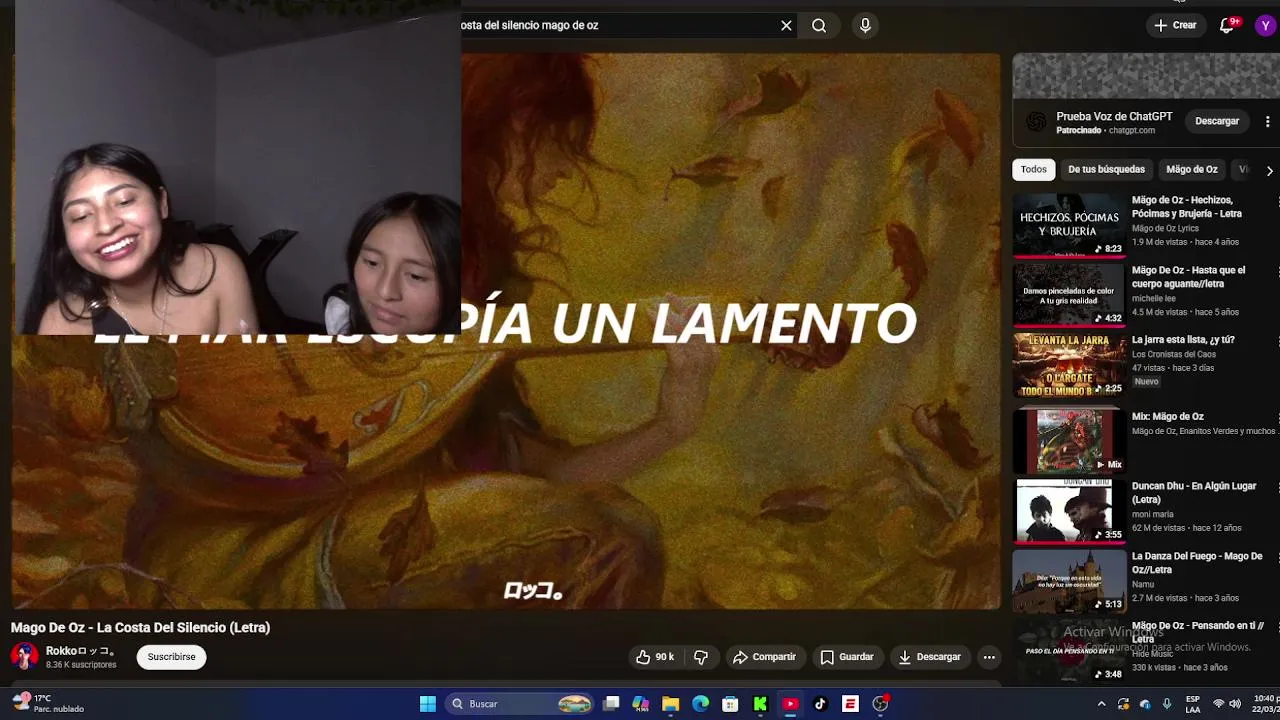Image resolution: width=1280 pixels, height=720 pixels.
Task: Show hidden system tray icons
Action: pyautogui.click(x=1101, y=704)
